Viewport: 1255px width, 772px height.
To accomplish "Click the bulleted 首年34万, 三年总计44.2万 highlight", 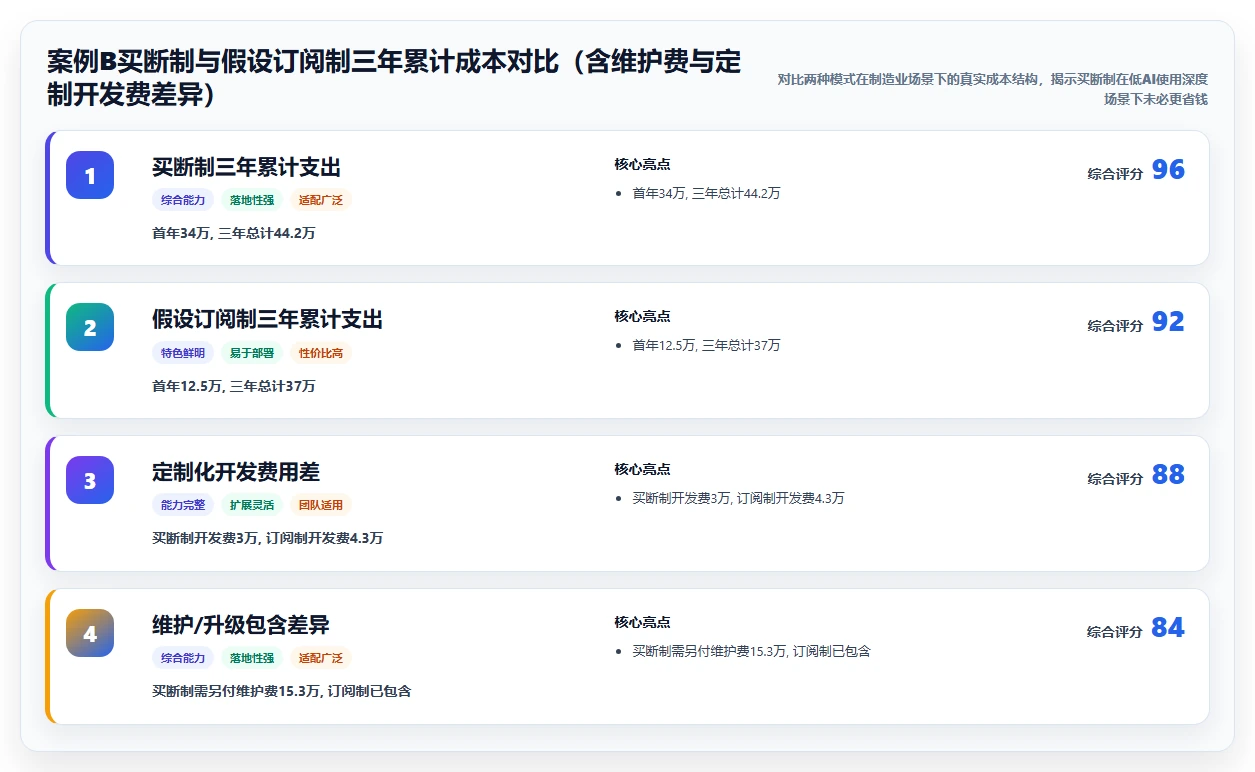I will pos(706,193).
